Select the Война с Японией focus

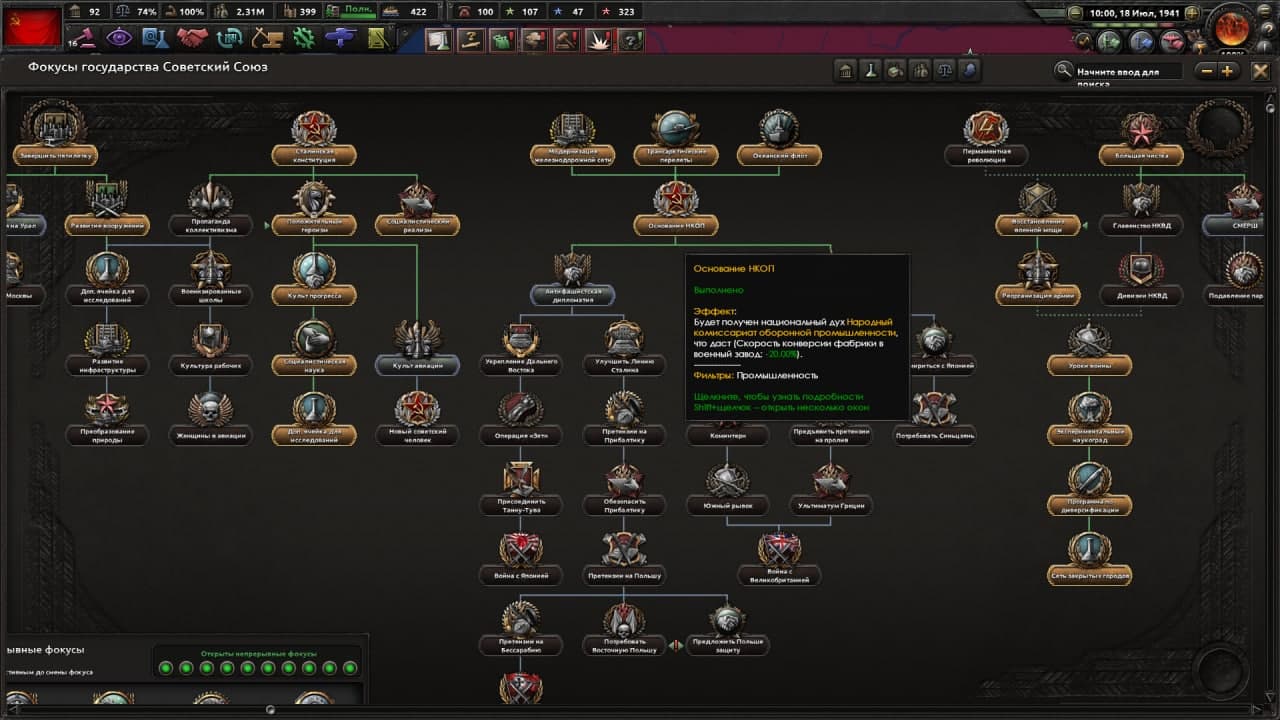[x=521, y=558]
